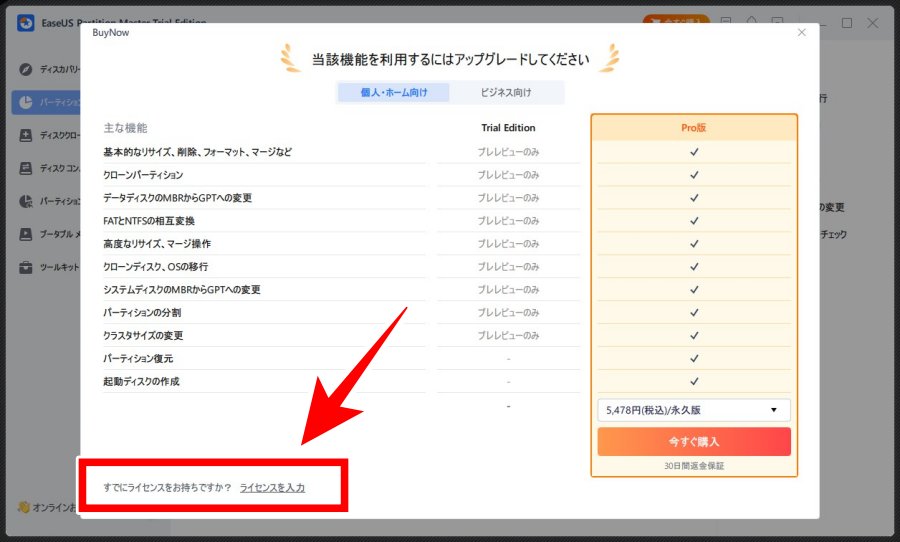The height and width of the screenshot is (542, 900).
Task: Click the Pro版 column header
Action: tap(693, 127)
